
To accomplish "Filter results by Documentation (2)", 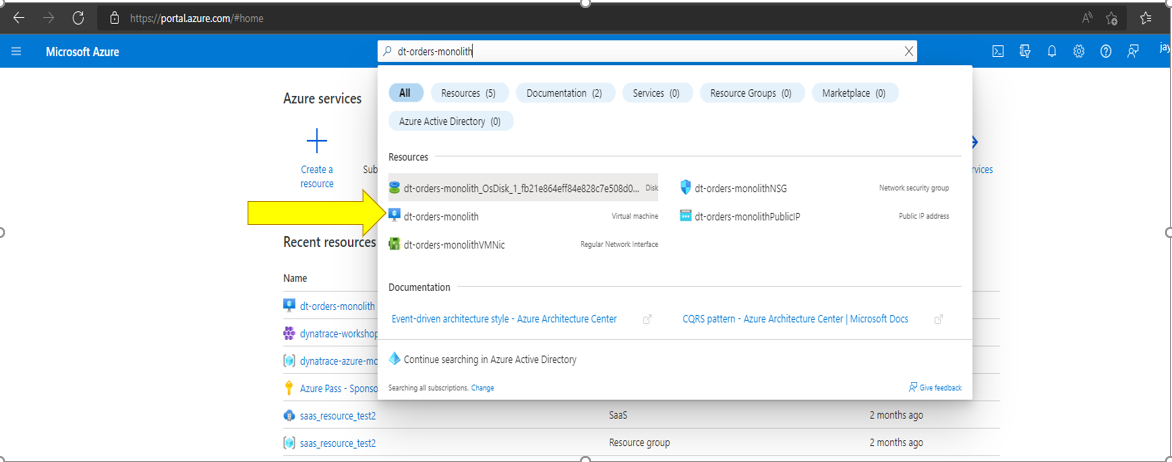I will coord(564,93).
